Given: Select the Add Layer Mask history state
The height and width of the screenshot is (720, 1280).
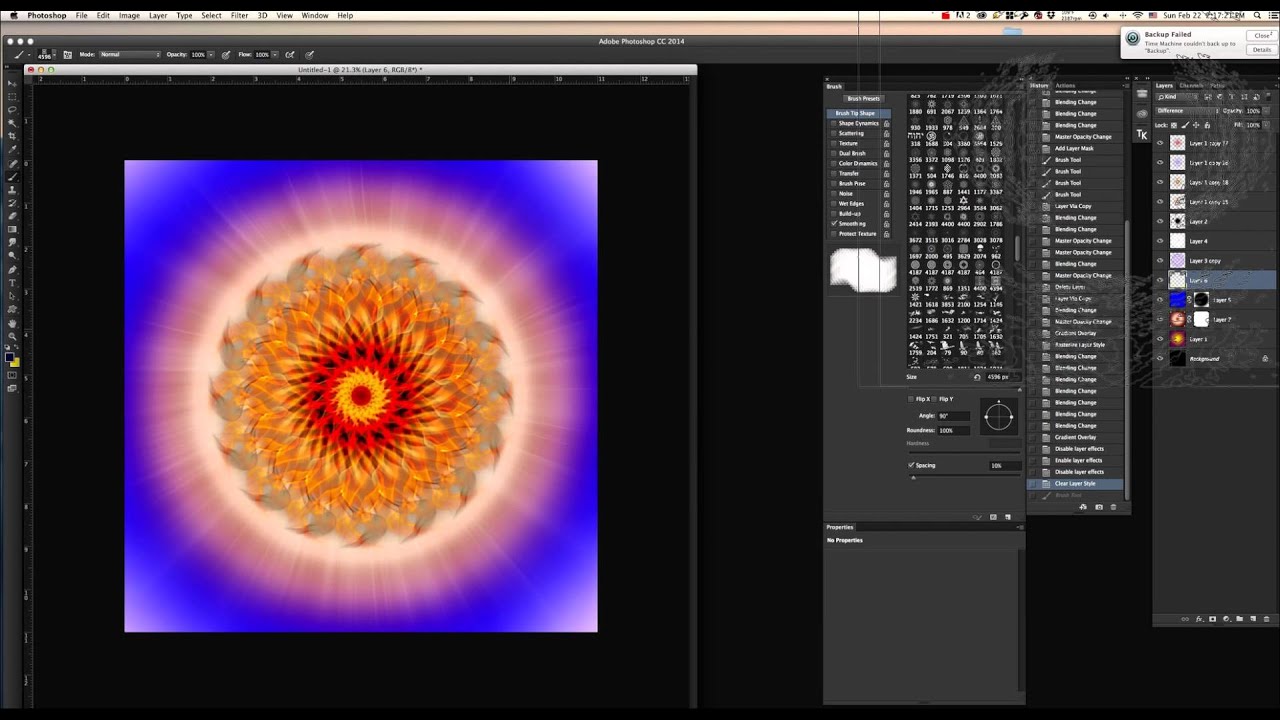Looking at the screenshot, I should 1075,148.
